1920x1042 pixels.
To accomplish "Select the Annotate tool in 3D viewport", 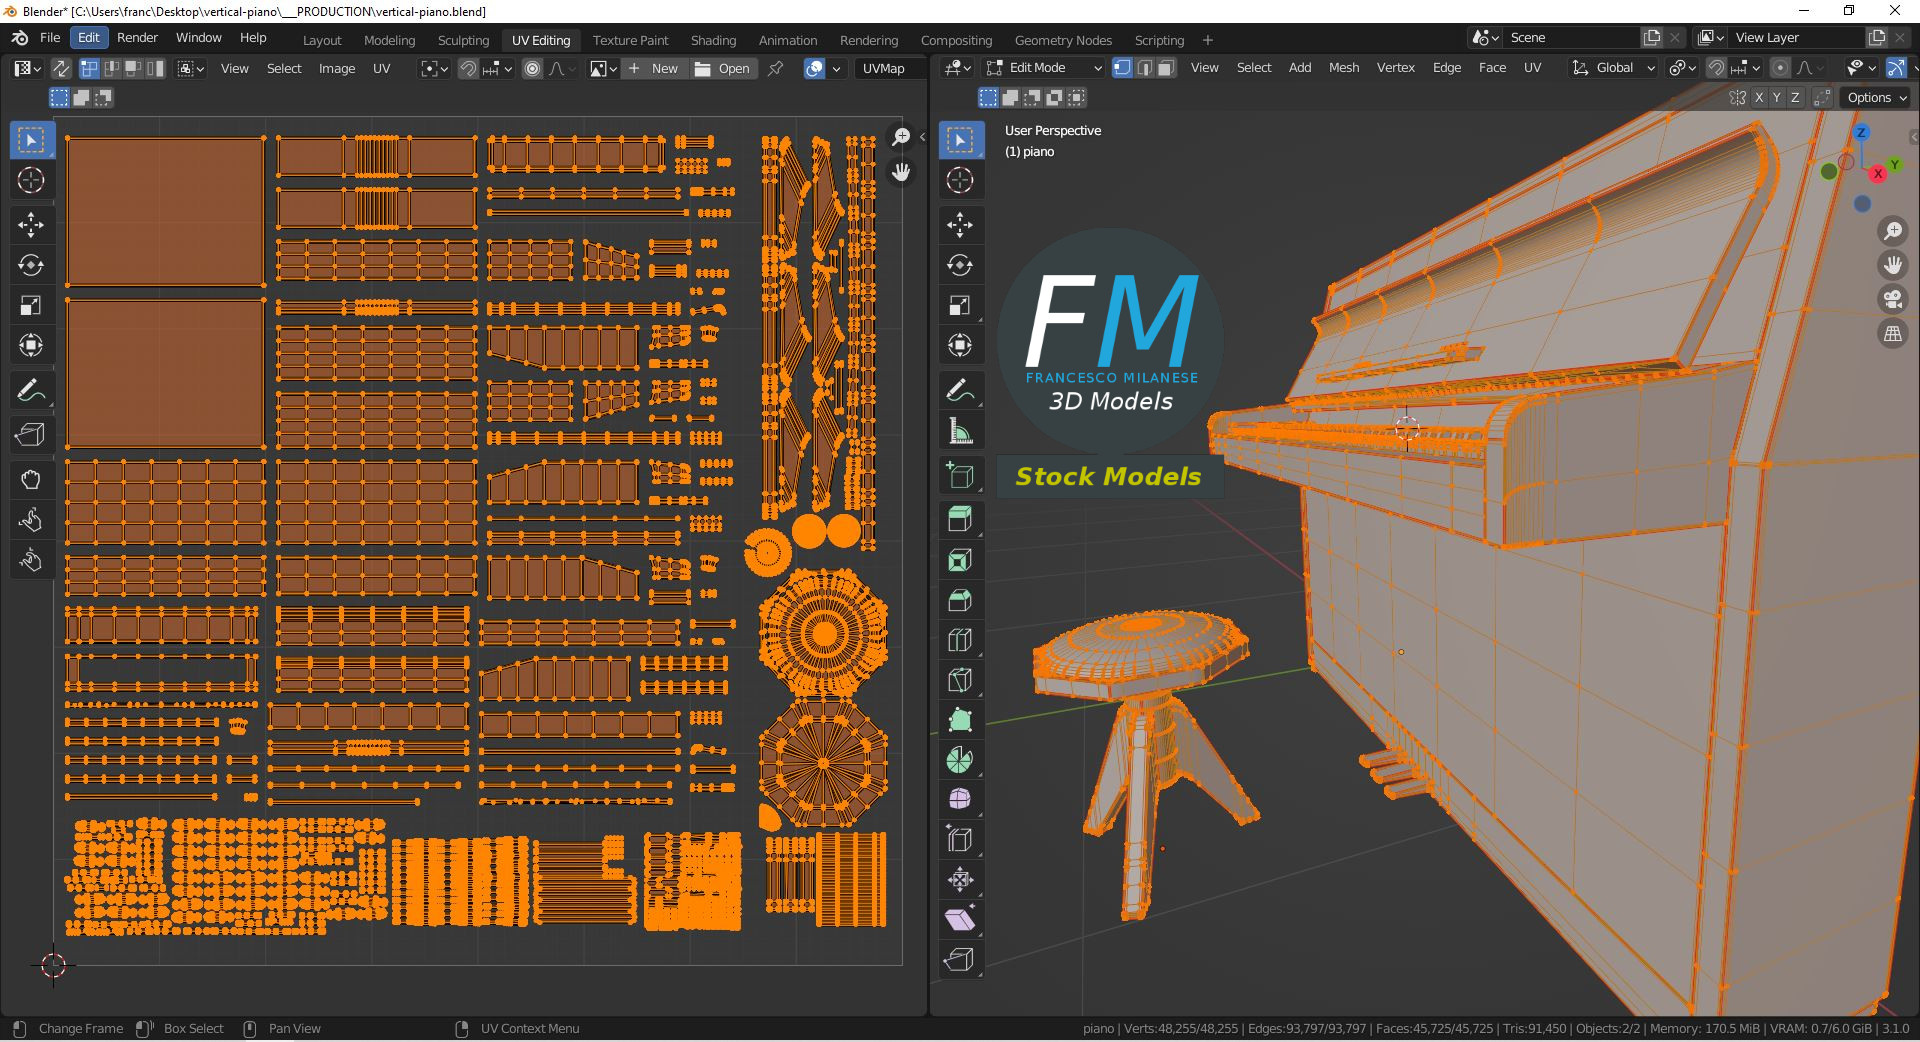I will click(960, 390).
